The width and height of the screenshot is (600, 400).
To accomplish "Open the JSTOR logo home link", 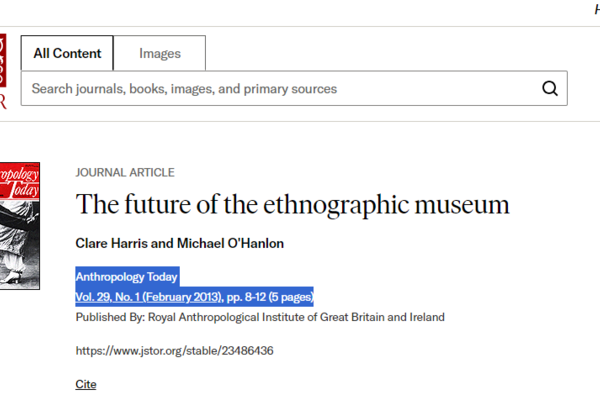I will pyautogui.click(x=3, y=72).
